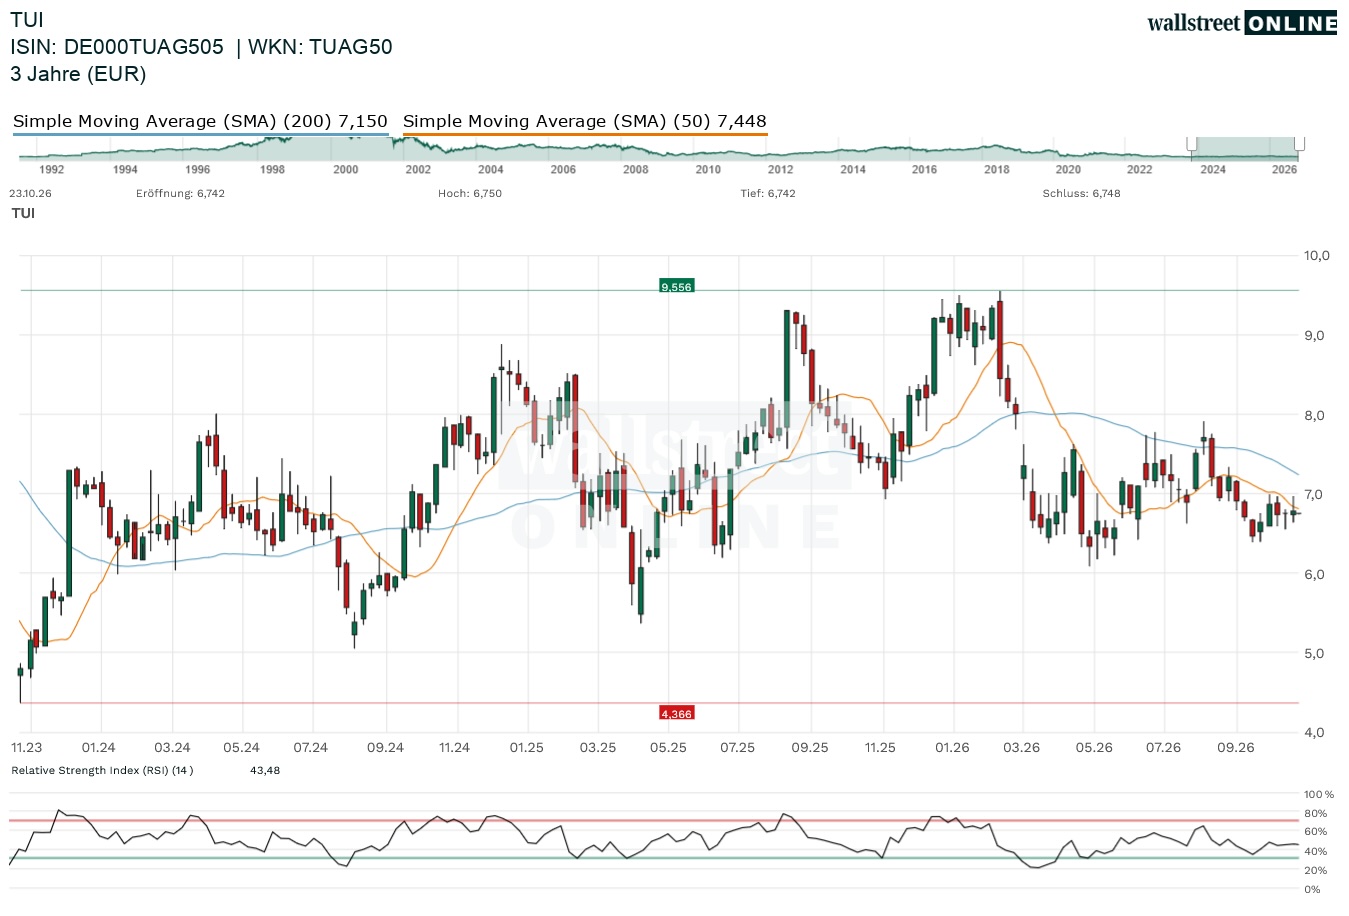Click the 23.10.26 date label

tap(30, 193)
